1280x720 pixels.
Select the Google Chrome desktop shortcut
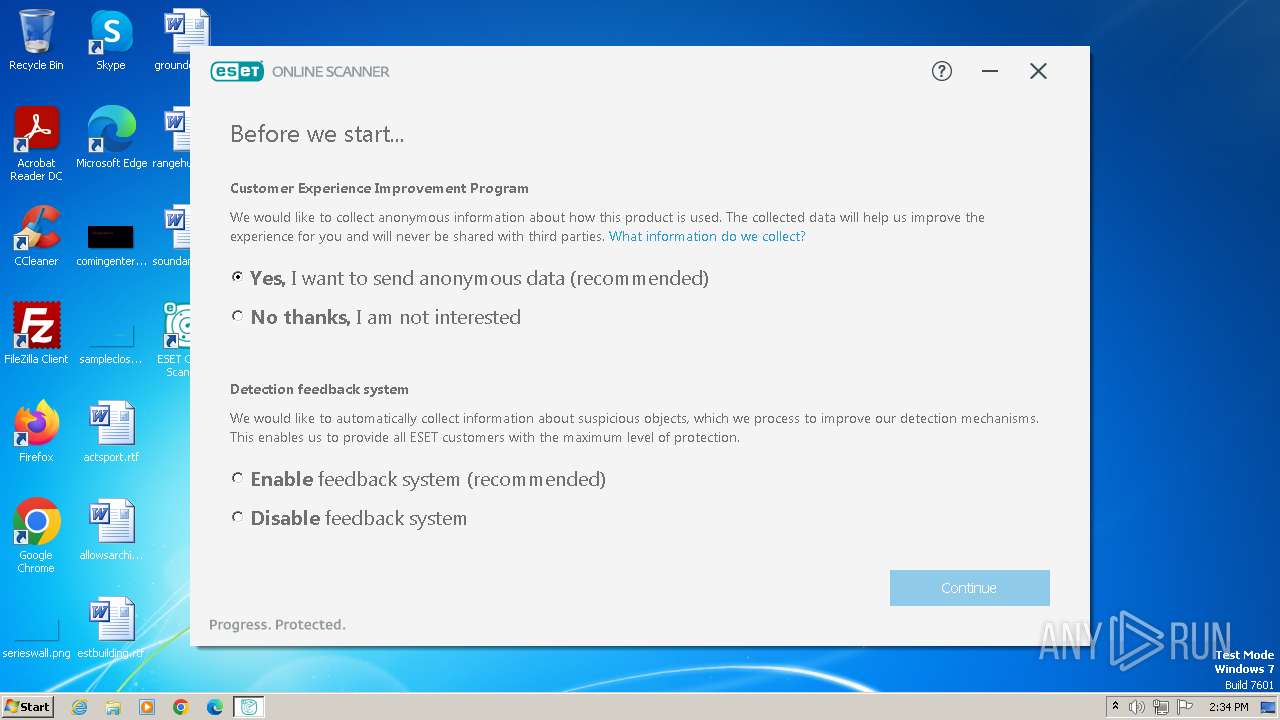click(36, 536)
